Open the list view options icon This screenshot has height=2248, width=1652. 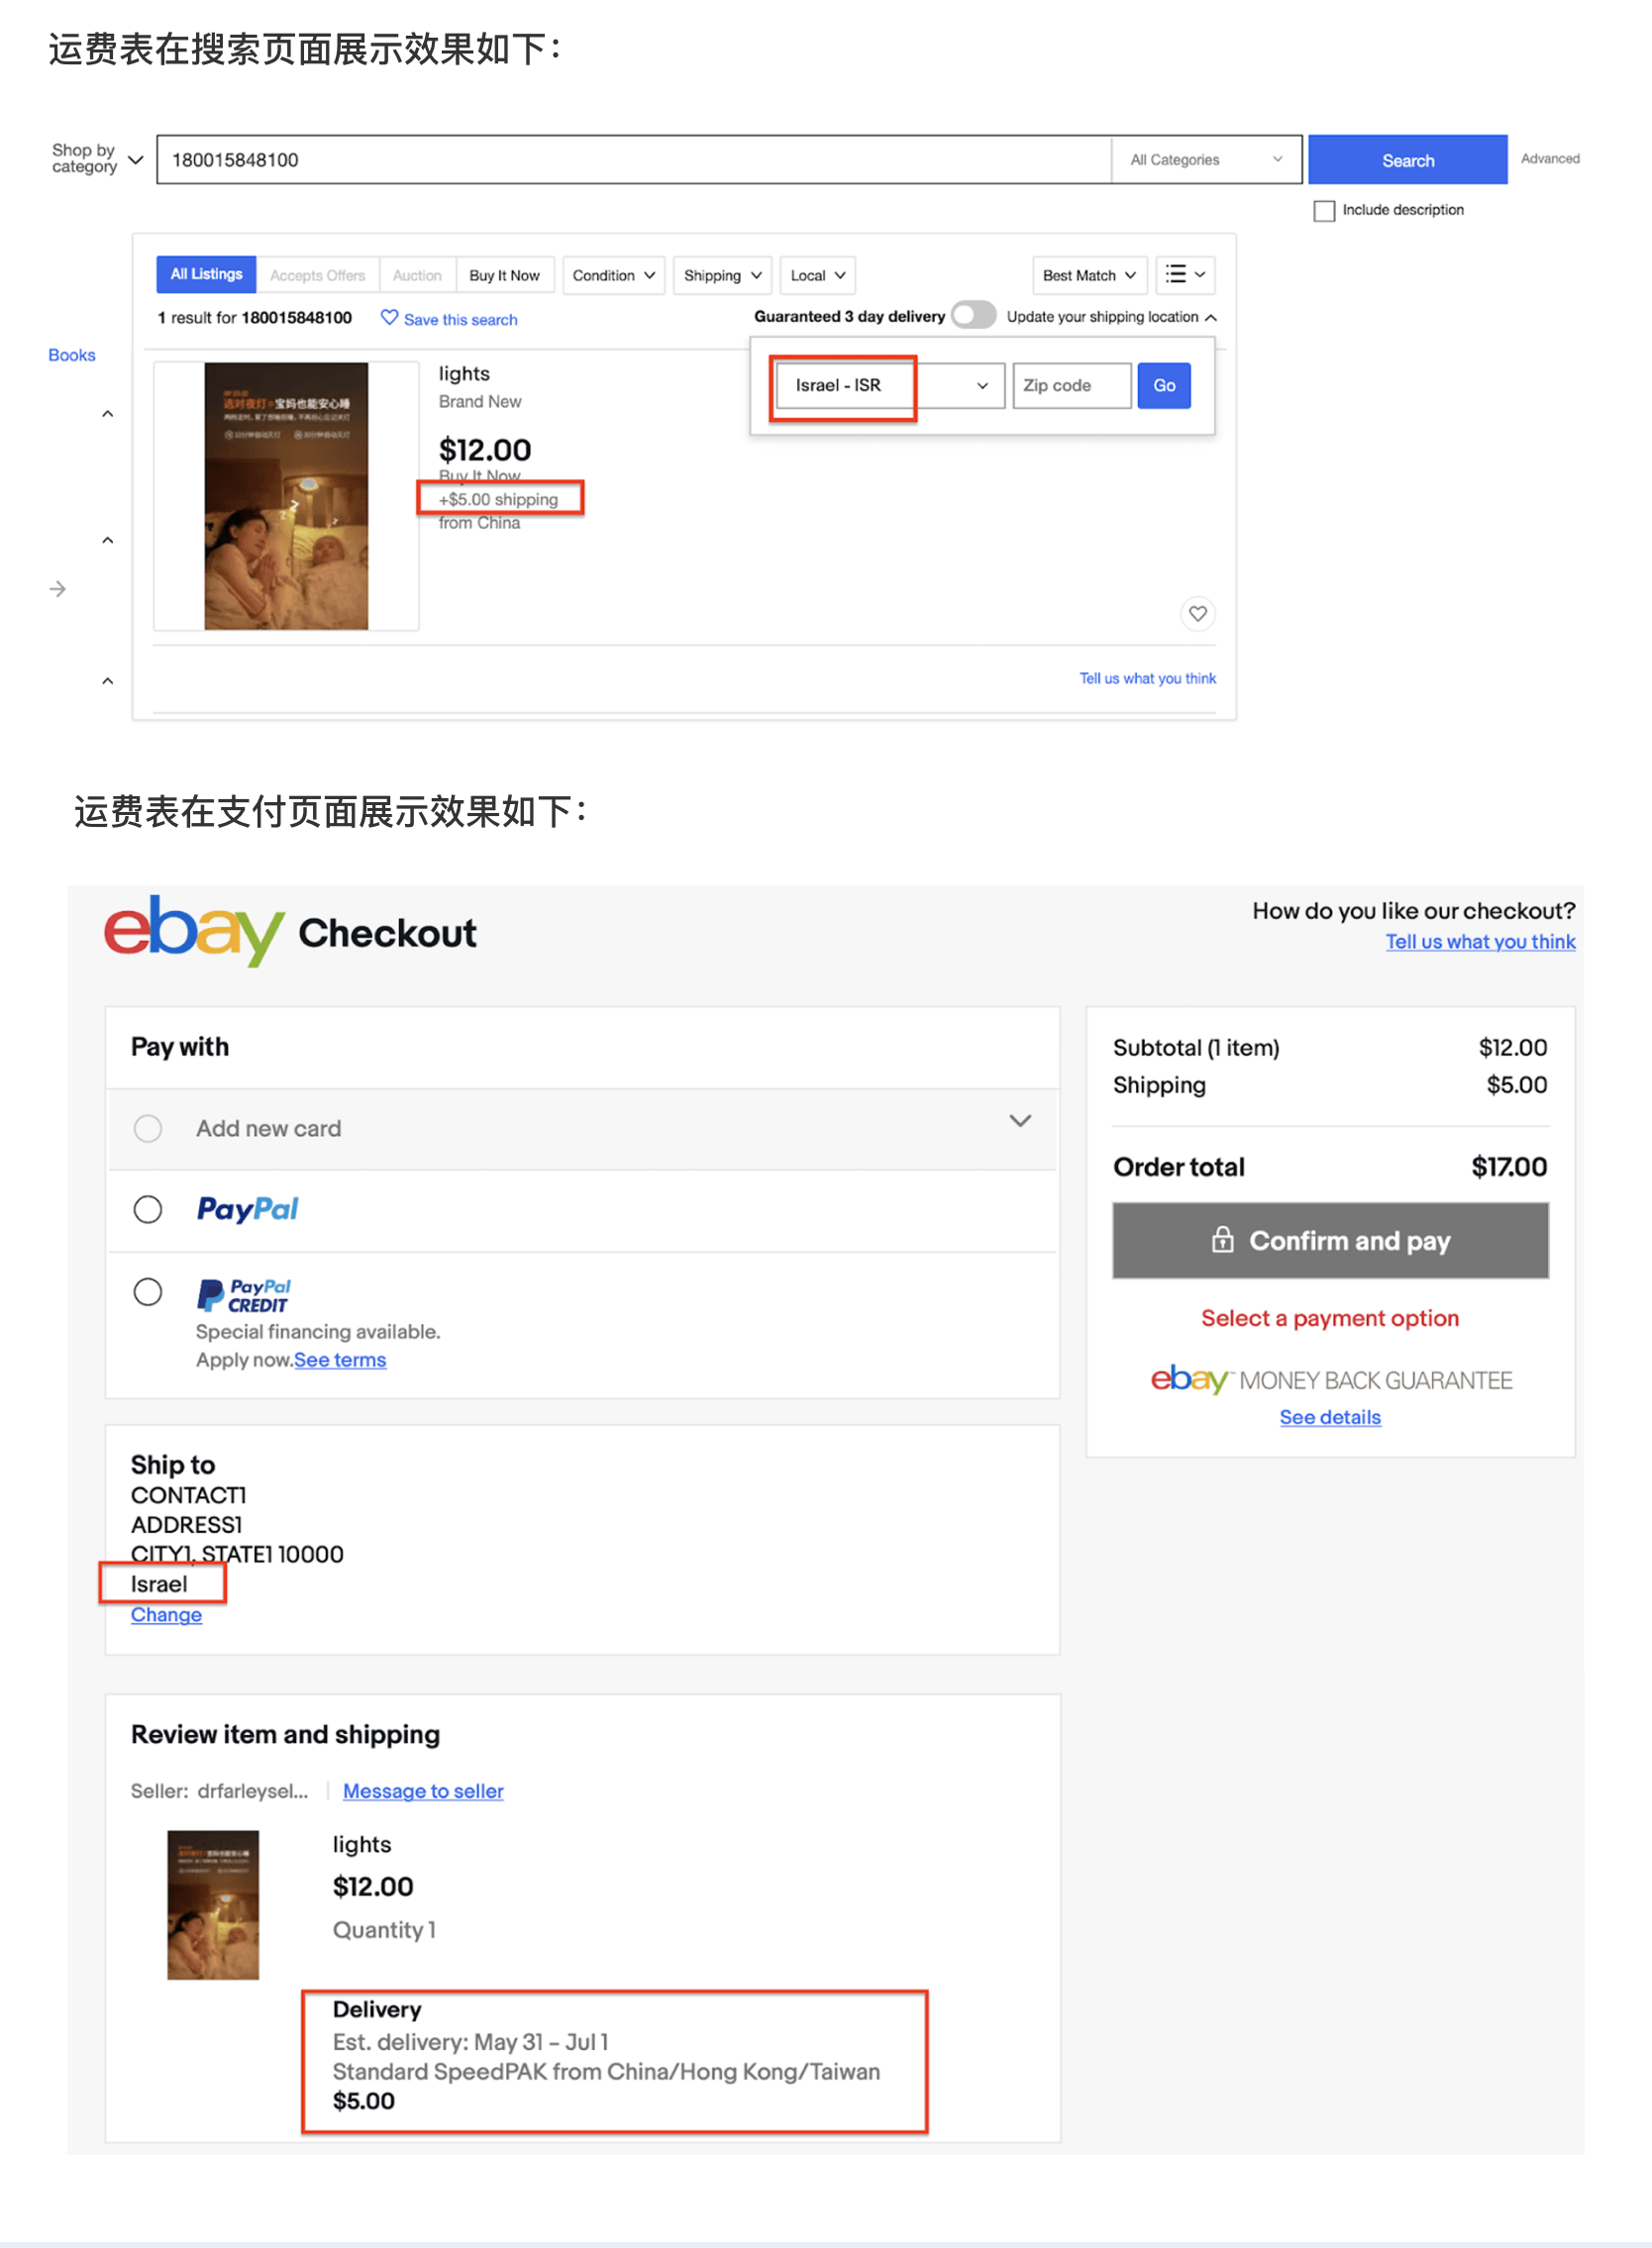coord(1185,275)
